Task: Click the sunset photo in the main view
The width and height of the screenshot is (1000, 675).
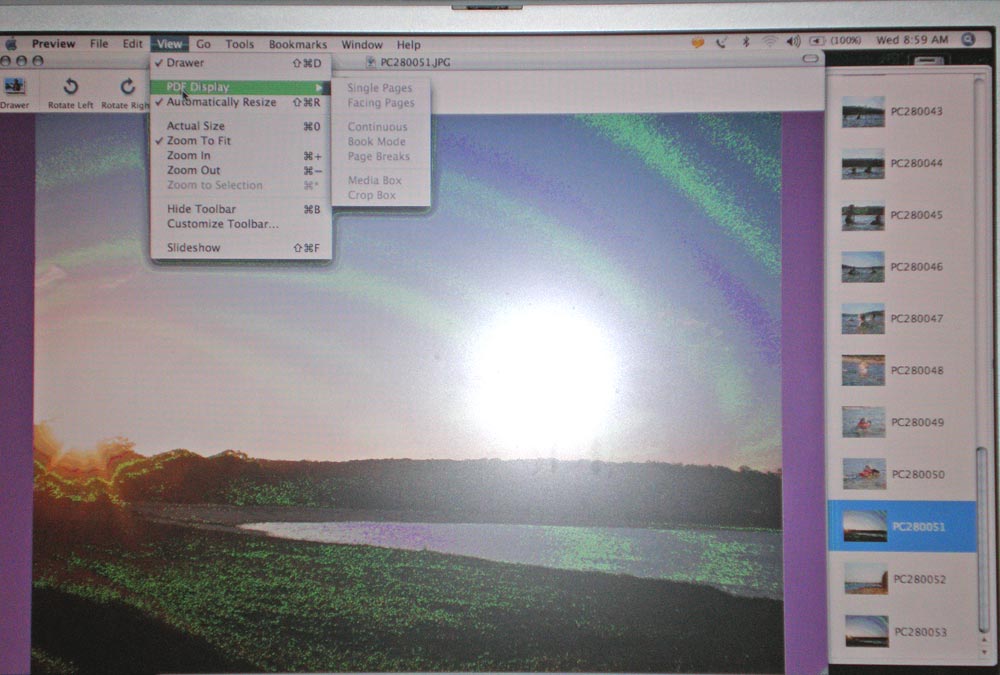Action: coord(408,392)
